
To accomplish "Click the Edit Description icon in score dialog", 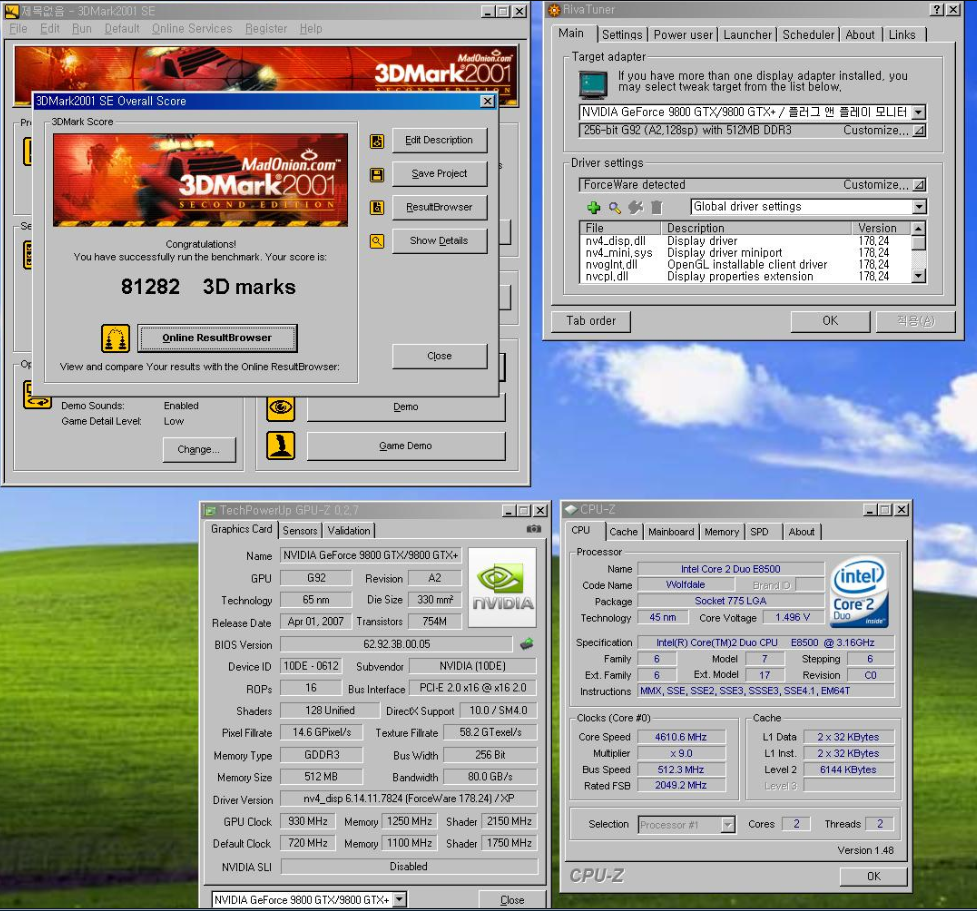I will point(377,141).
